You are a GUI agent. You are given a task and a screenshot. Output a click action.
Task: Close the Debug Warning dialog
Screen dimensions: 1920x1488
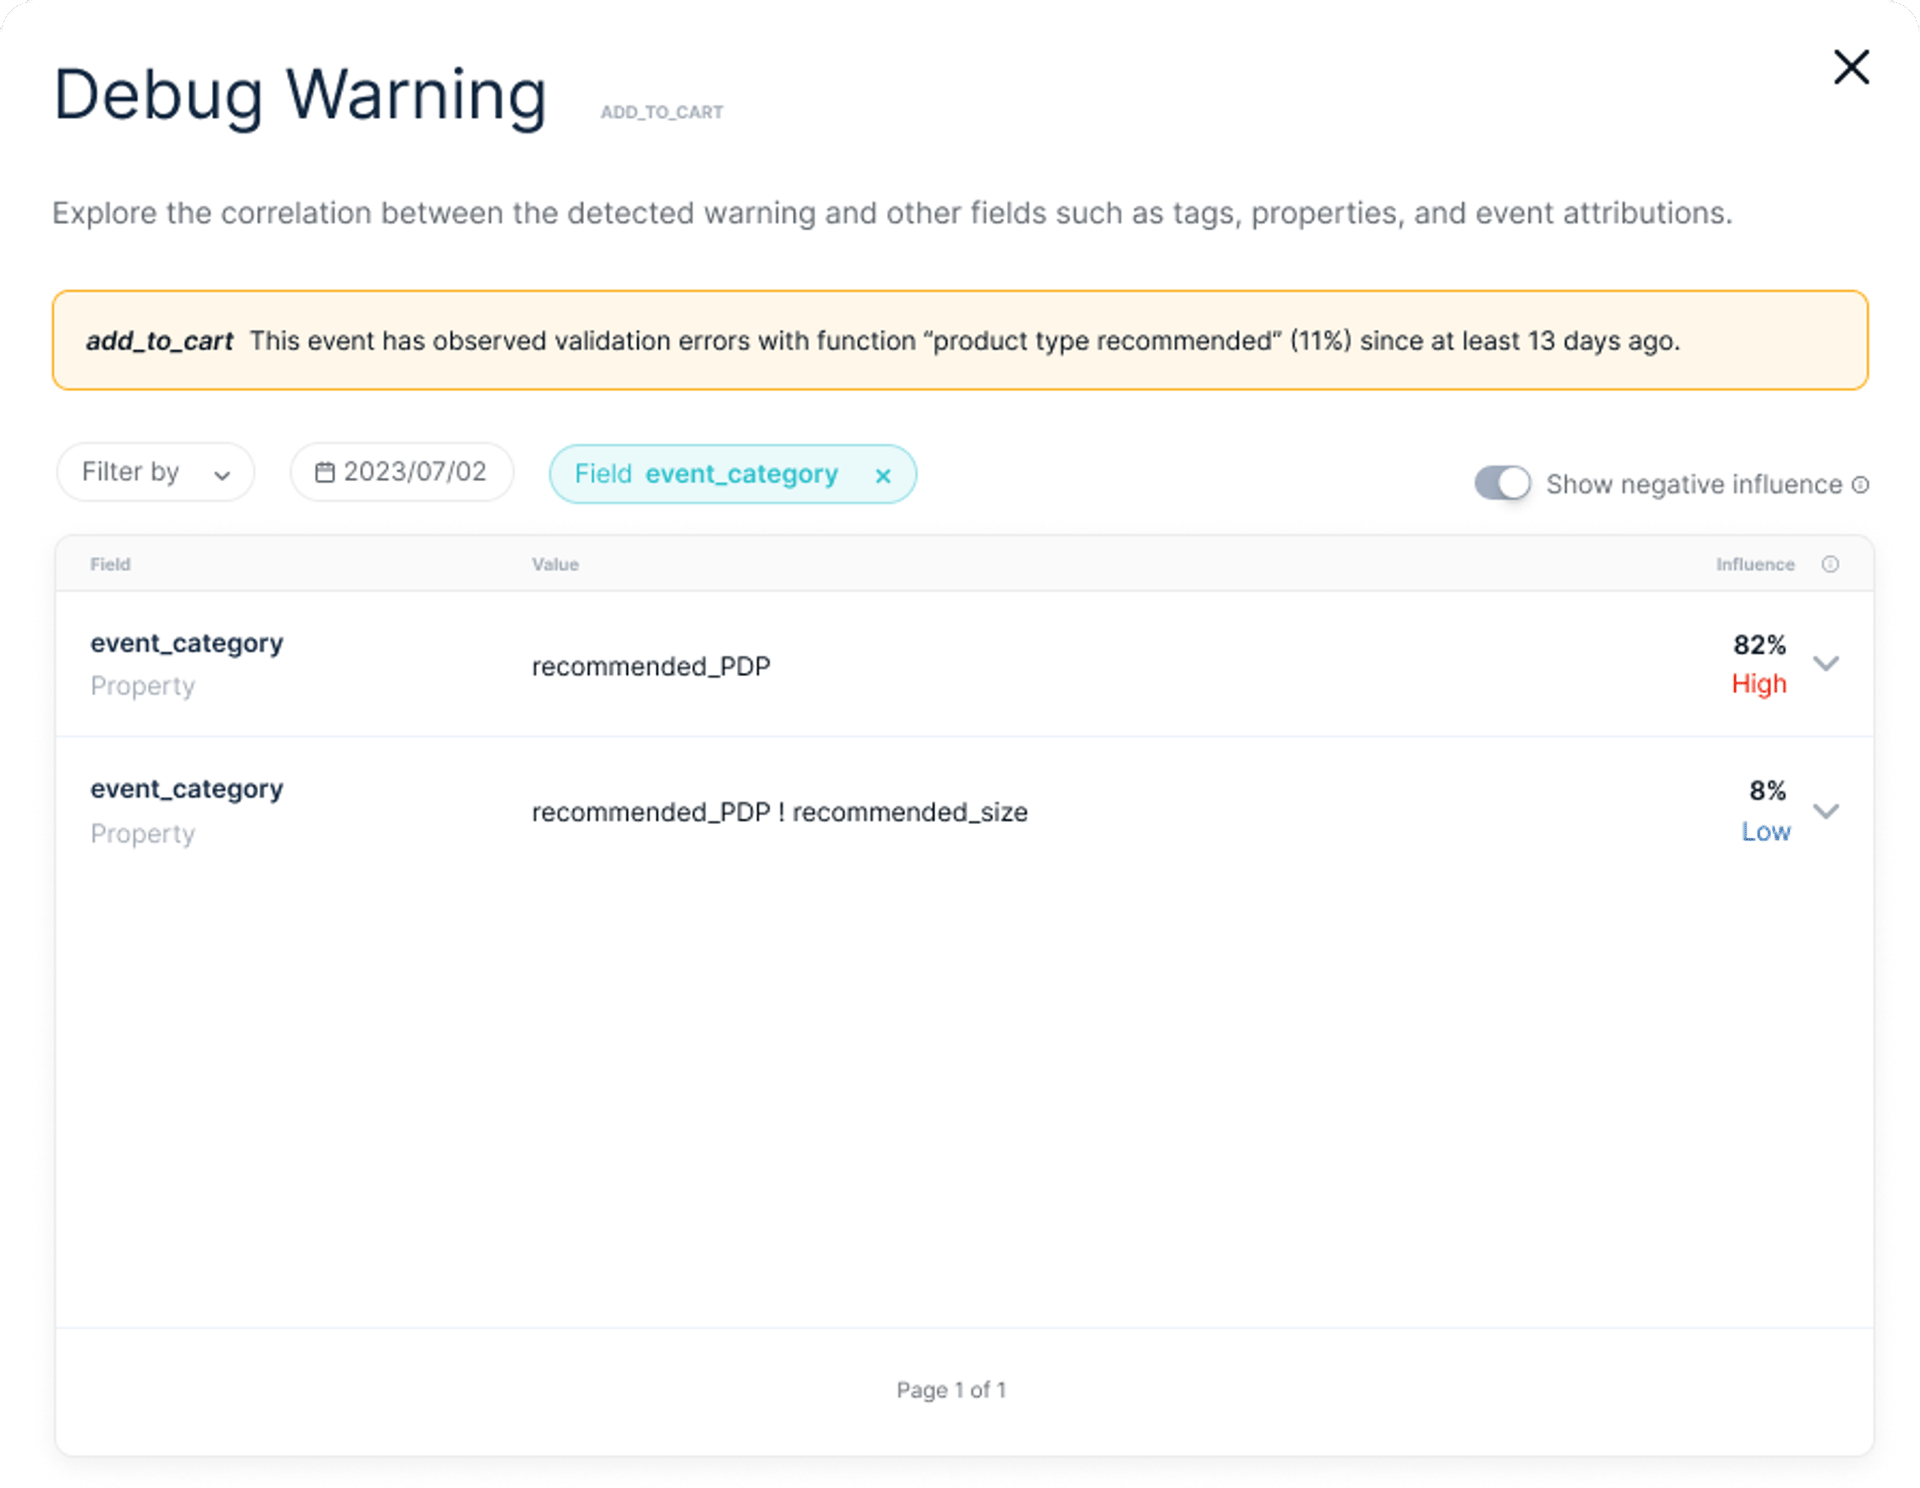[x=1851, y=67]
